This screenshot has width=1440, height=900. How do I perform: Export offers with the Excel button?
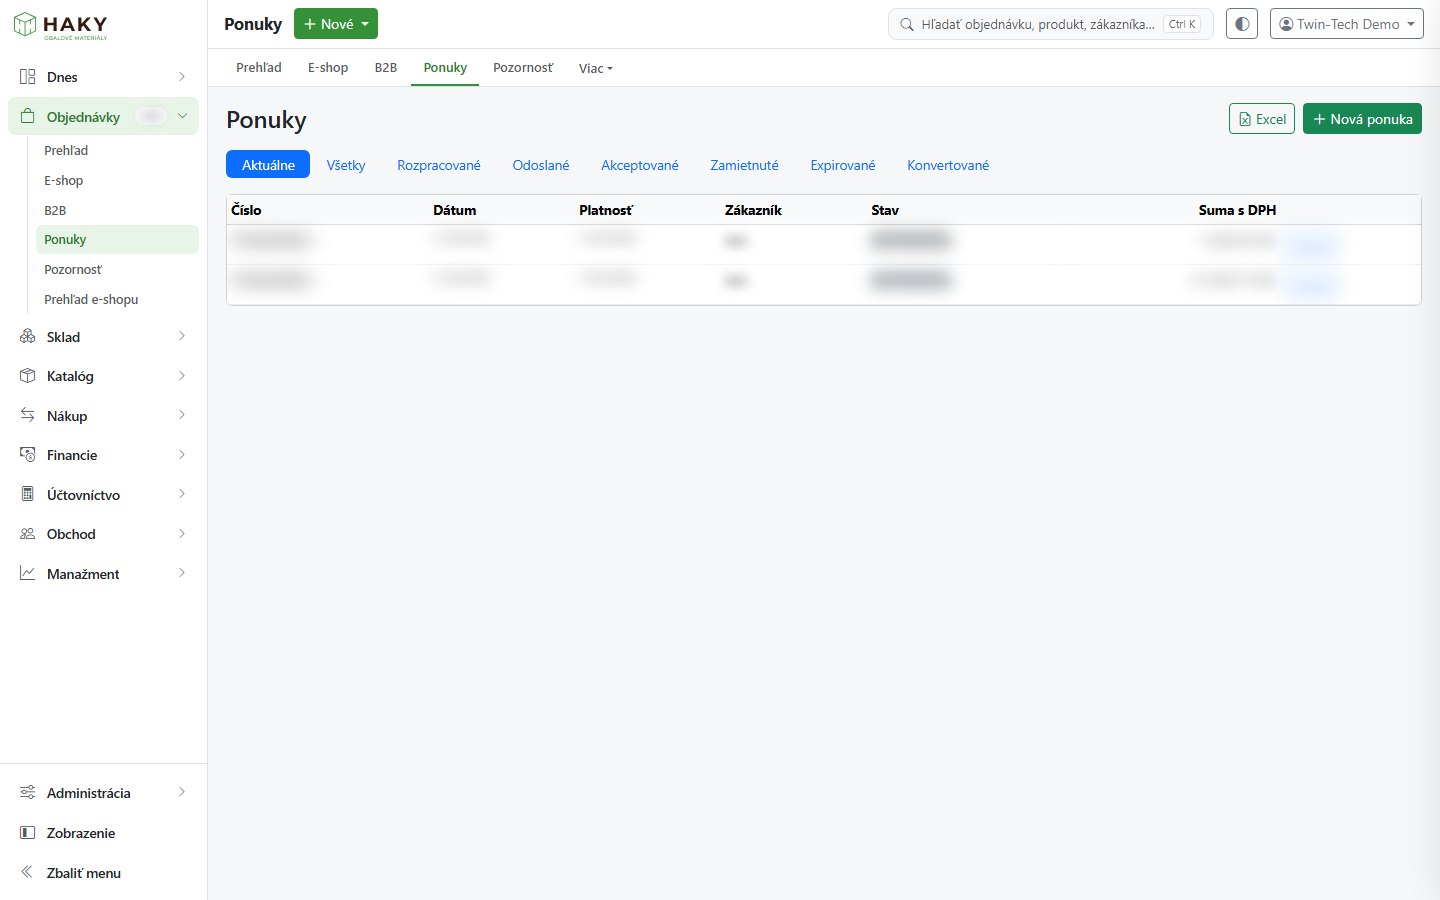pos(1262,119)
